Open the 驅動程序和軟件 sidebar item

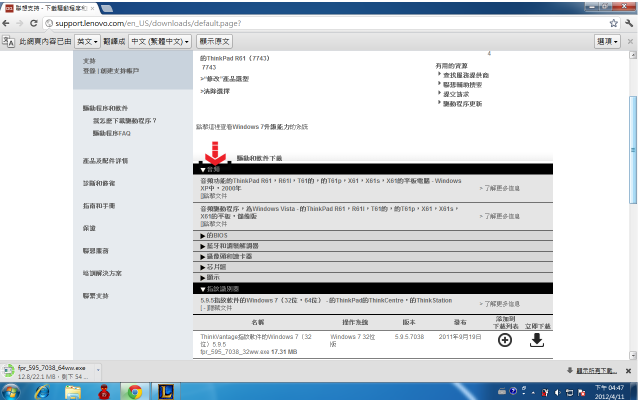[x=105, y=108]
